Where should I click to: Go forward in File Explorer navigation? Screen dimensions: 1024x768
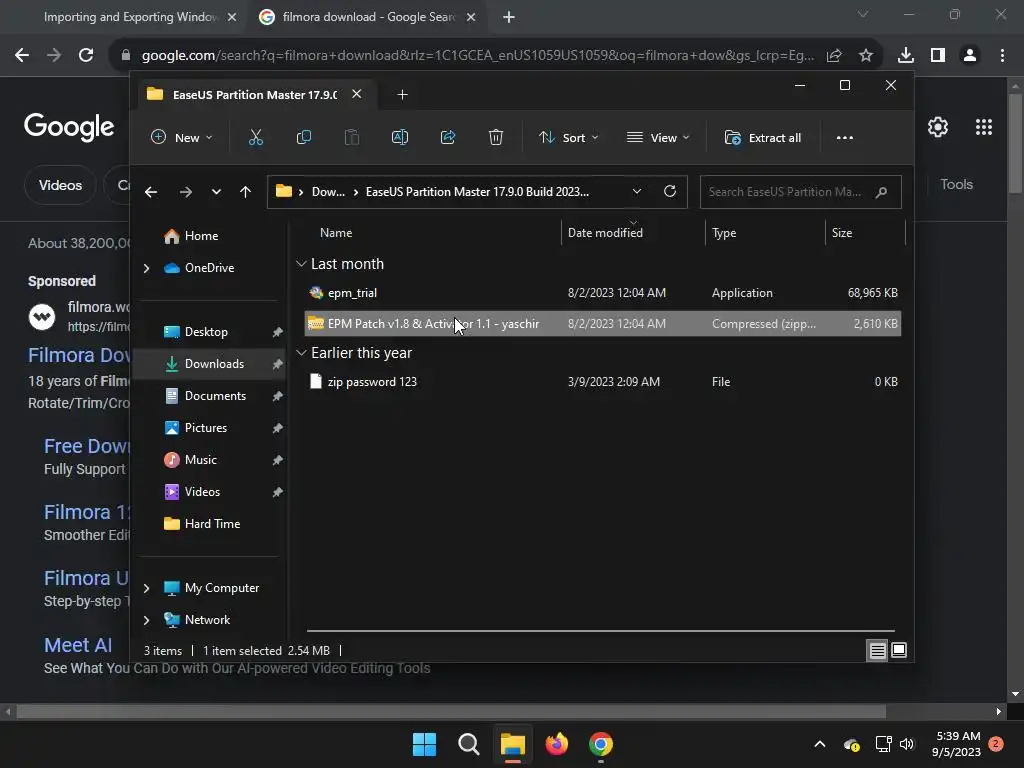[185, 192]
